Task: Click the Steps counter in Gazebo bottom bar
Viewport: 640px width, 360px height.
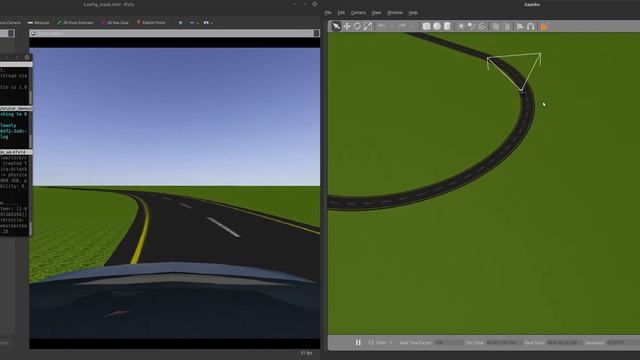Action: point(384,342)
